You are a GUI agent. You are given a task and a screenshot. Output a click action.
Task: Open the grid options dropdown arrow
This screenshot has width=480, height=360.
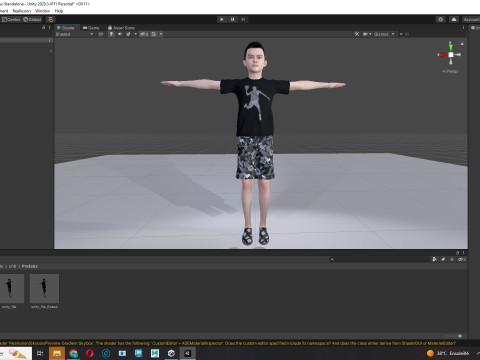[161, 34]
